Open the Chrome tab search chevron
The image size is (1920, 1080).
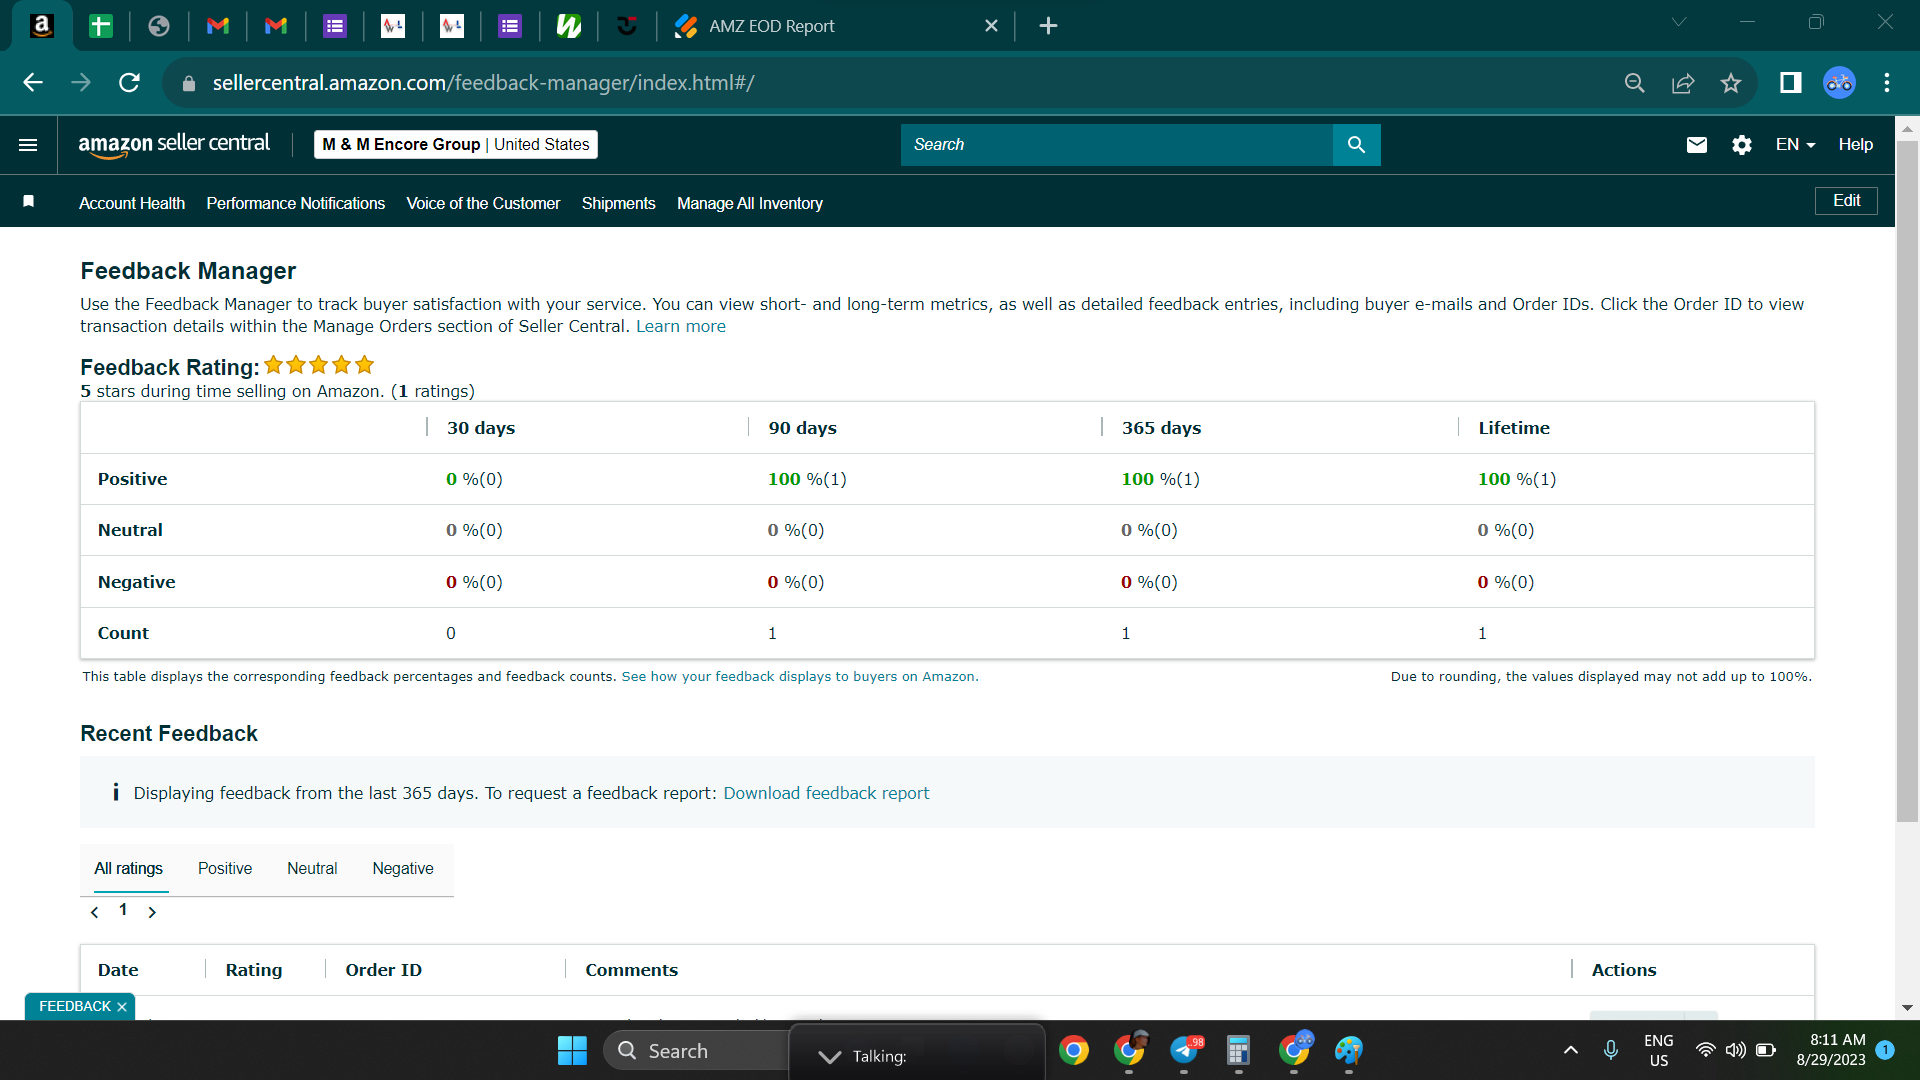[1679, 22]
